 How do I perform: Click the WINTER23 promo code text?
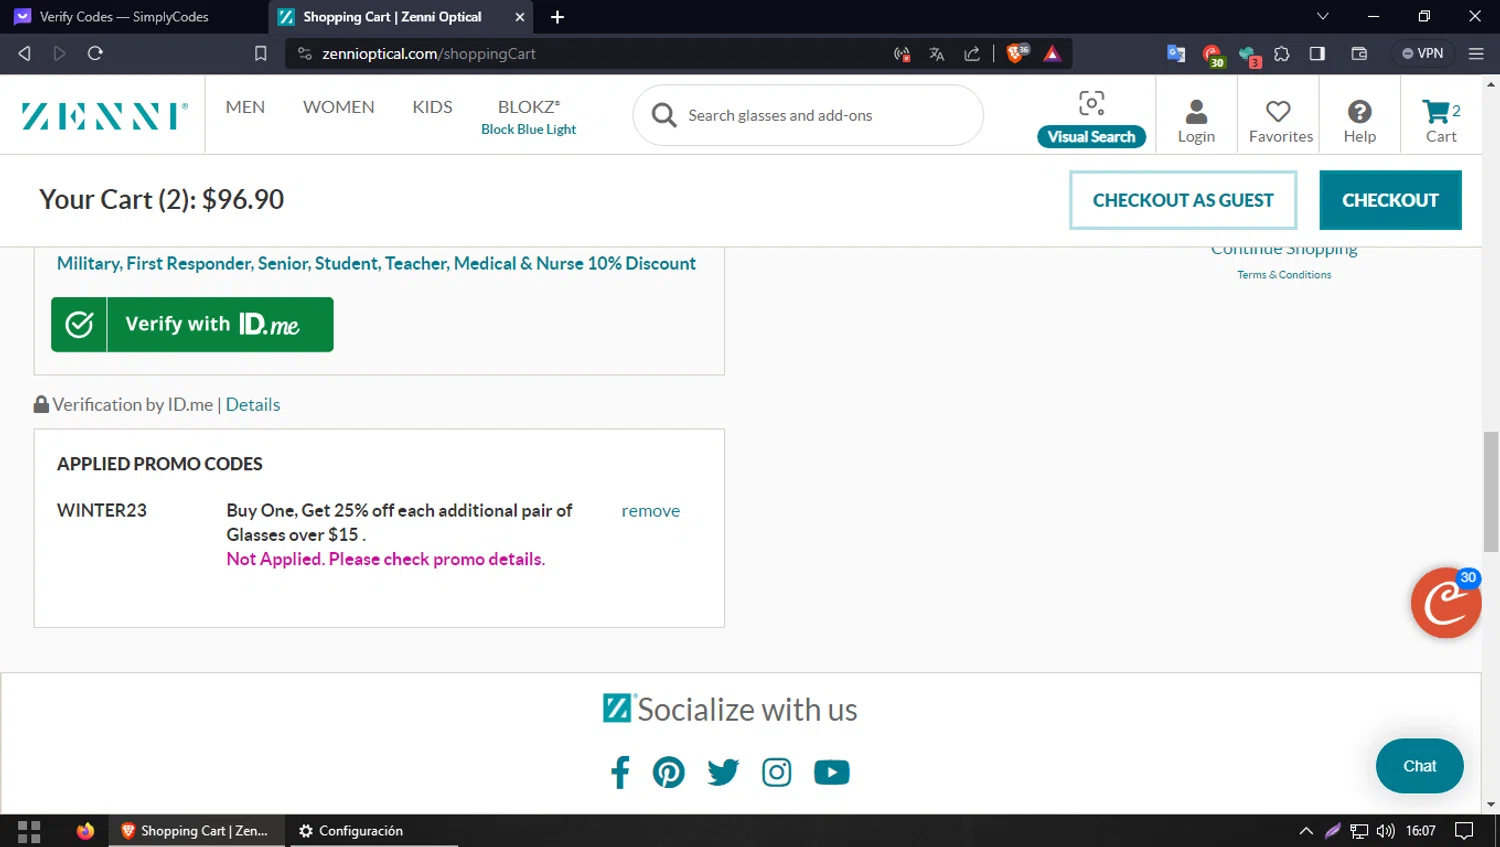pos(102,511)
